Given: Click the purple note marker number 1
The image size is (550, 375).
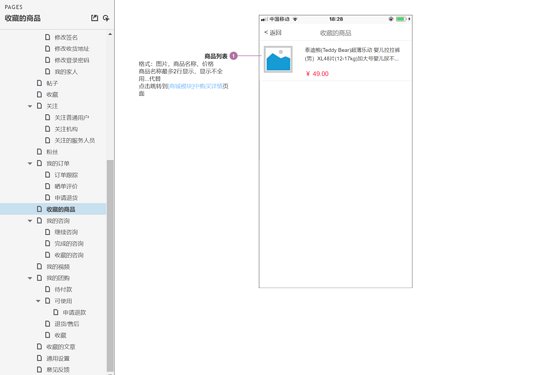Looking at the screenshot, I should (x=234, y=56).
